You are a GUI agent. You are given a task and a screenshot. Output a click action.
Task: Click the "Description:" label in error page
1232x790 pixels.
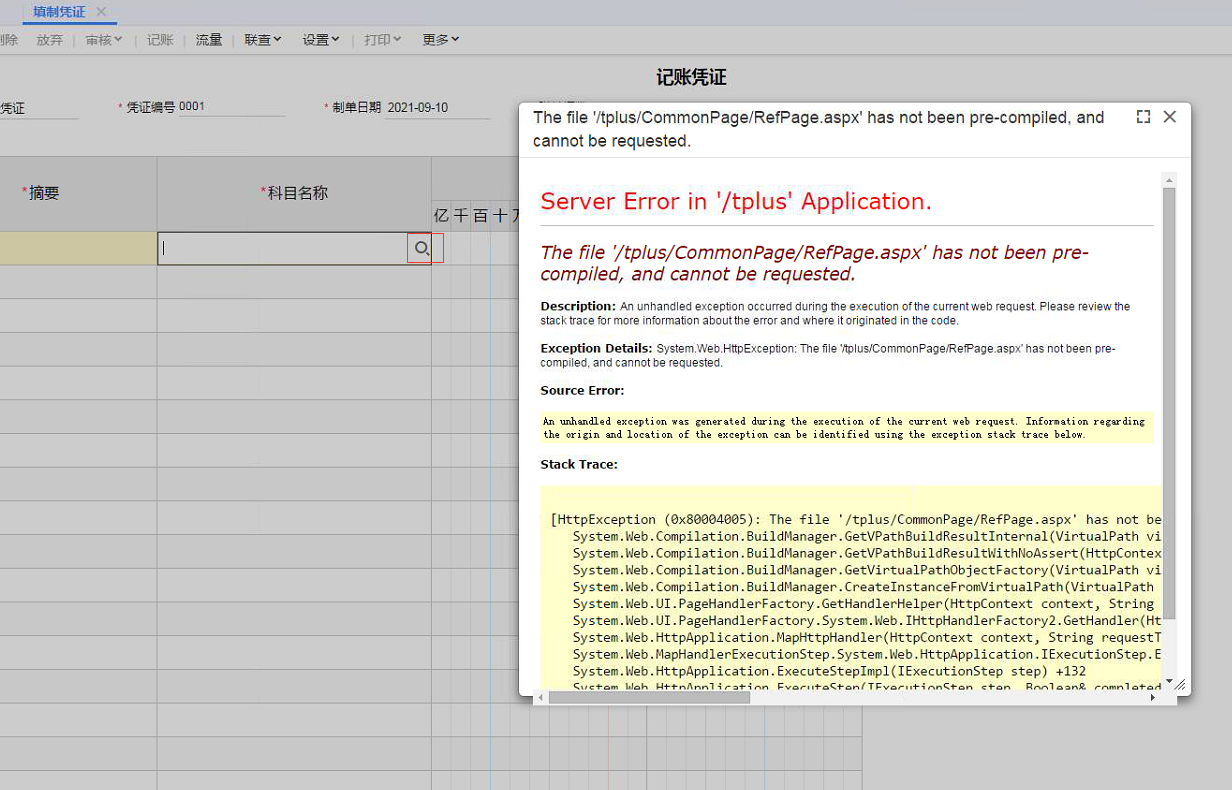(578, 306)
